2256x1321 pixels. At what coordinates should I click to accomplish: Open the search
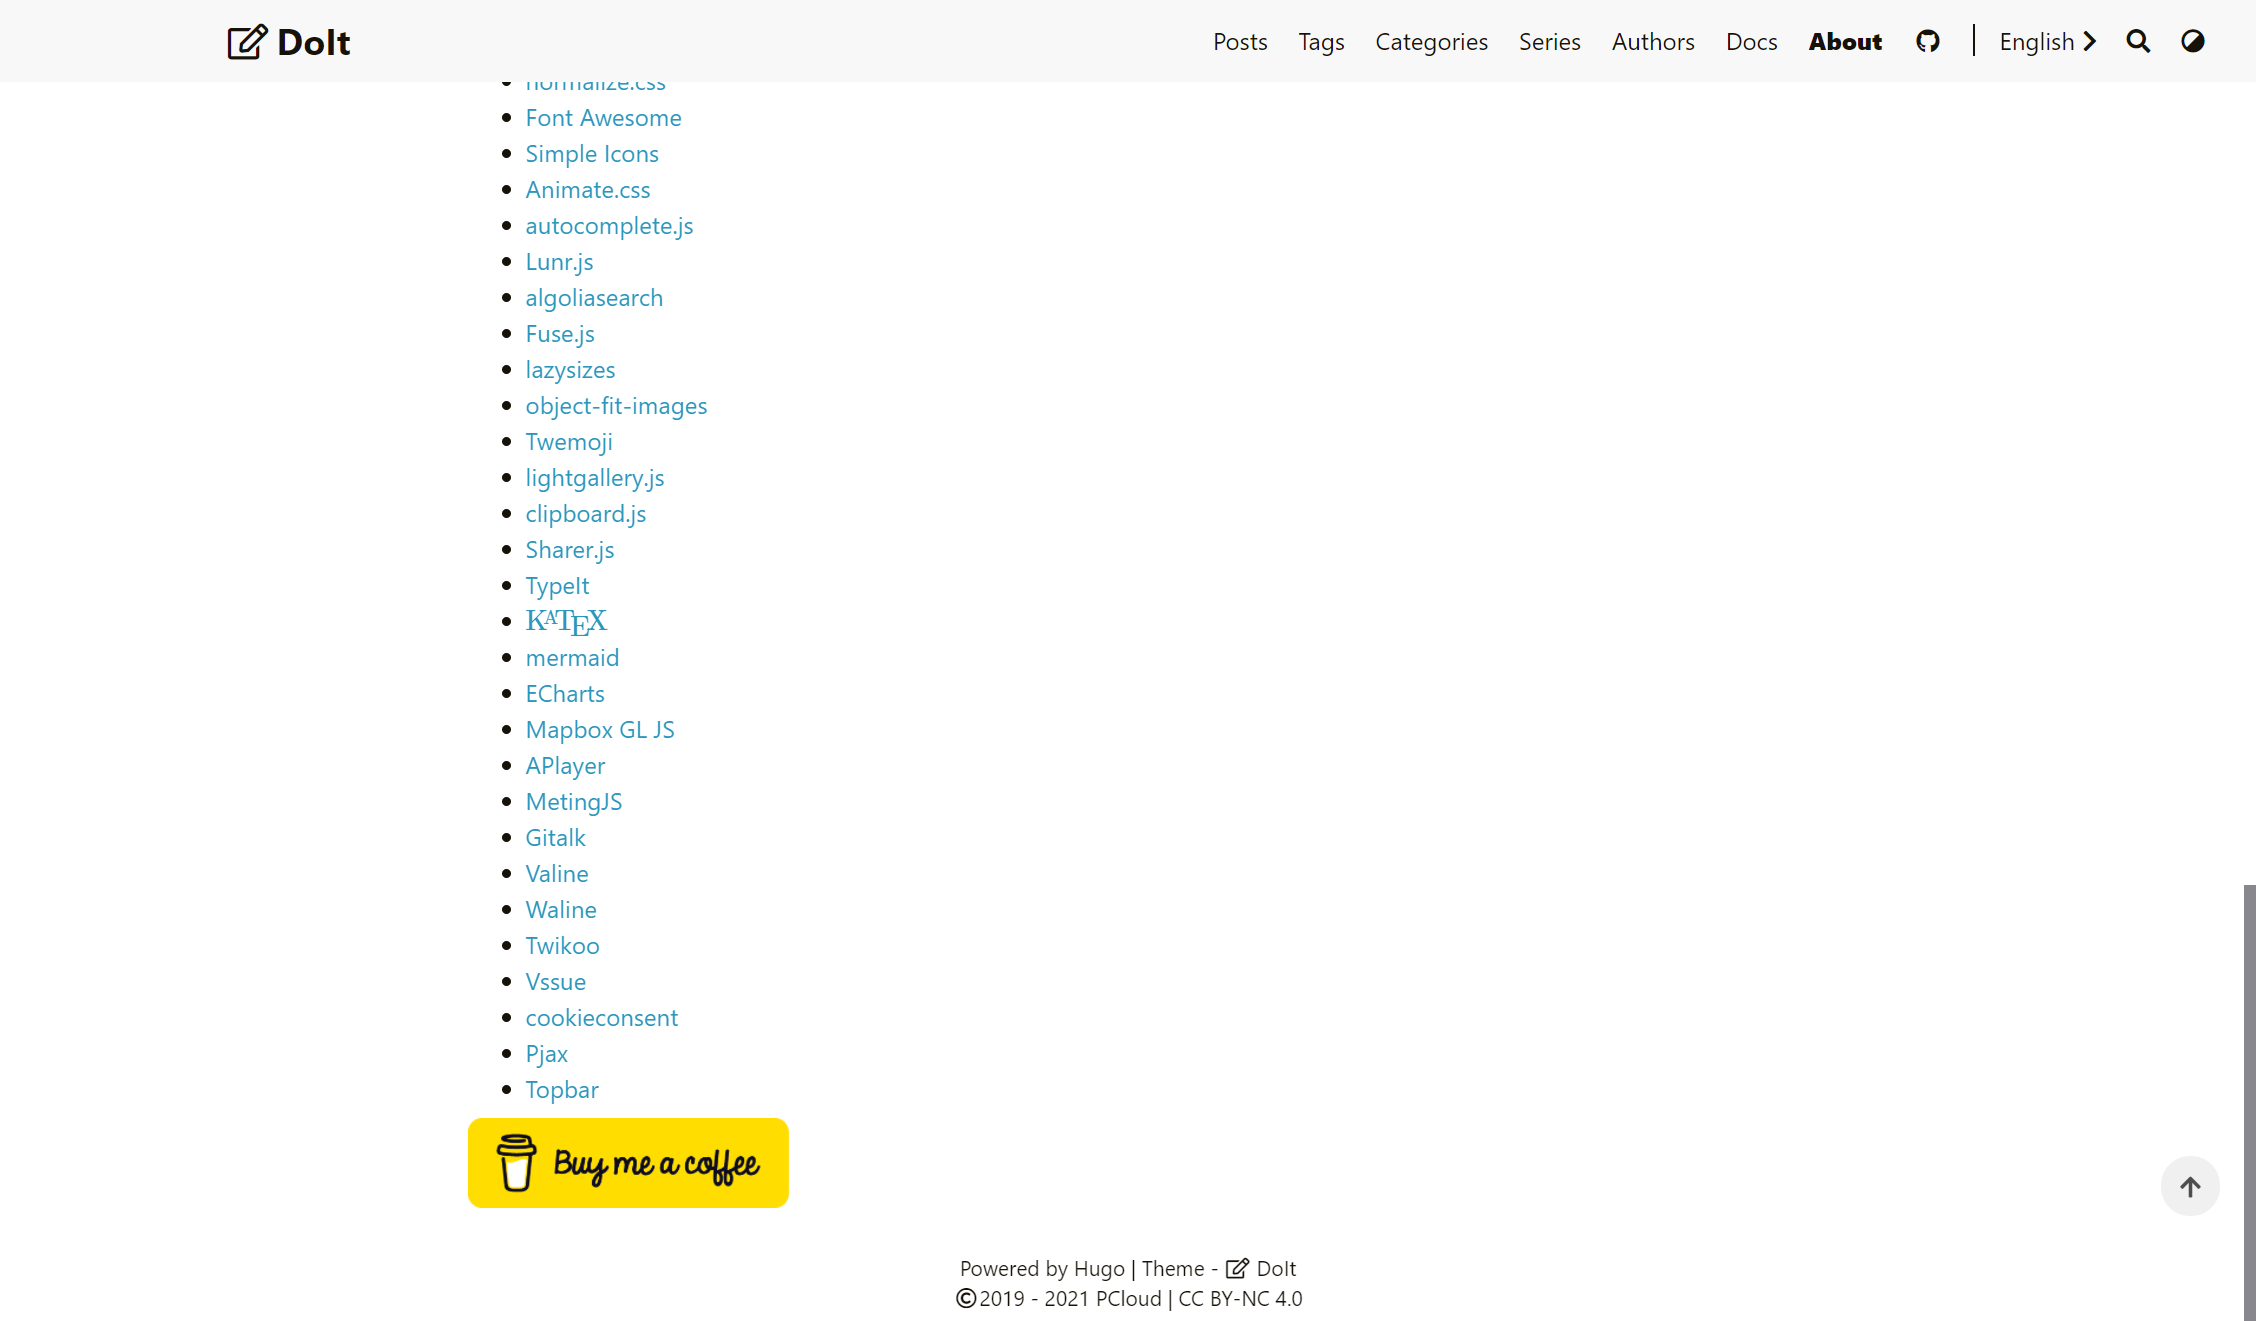2138,41
